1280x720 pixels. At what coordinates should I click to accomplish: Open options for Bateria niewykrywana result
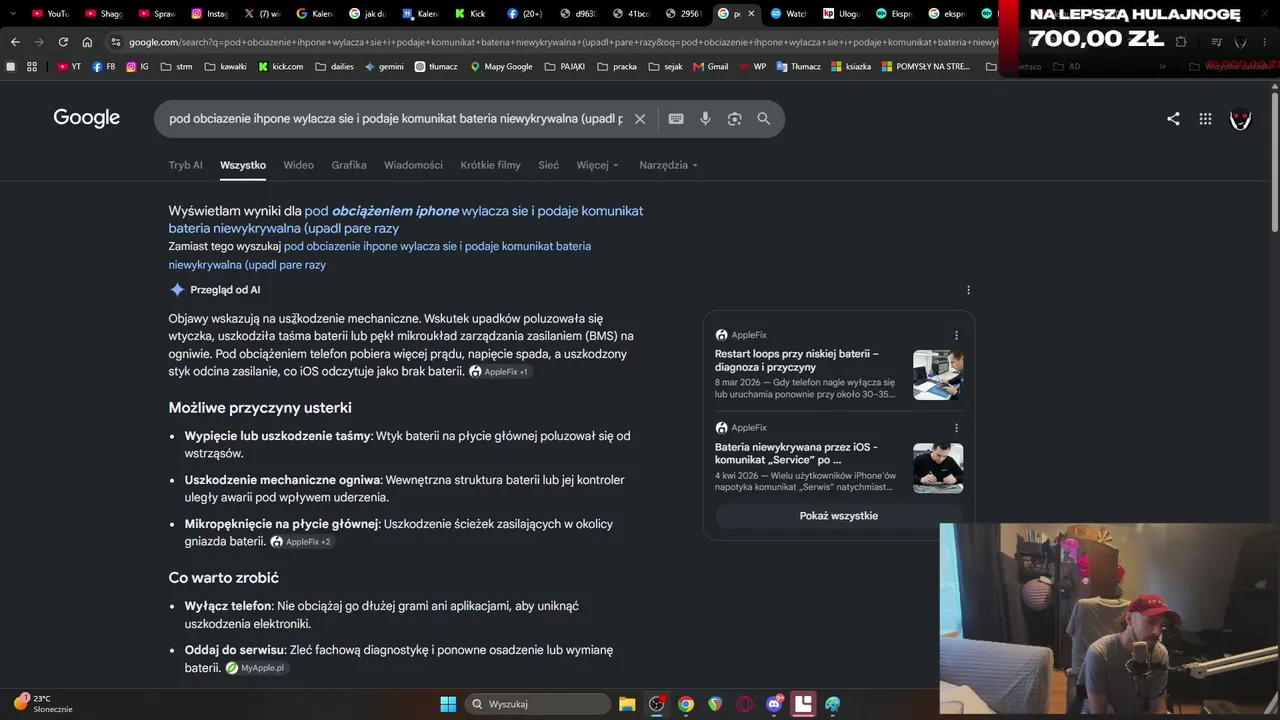(x=956, y=428)
